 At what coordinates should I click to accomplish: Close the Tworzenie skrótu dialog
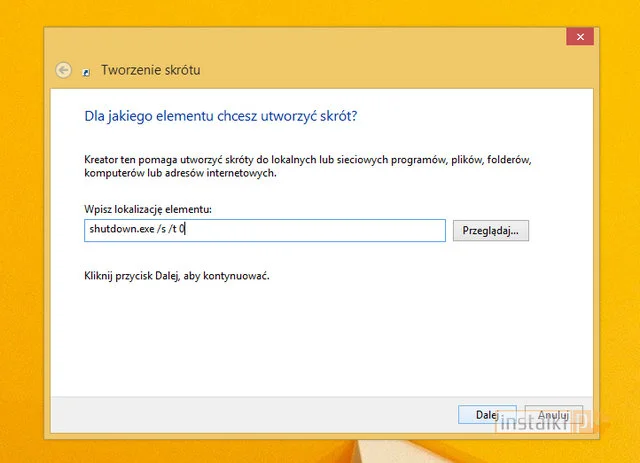point(579,37)
